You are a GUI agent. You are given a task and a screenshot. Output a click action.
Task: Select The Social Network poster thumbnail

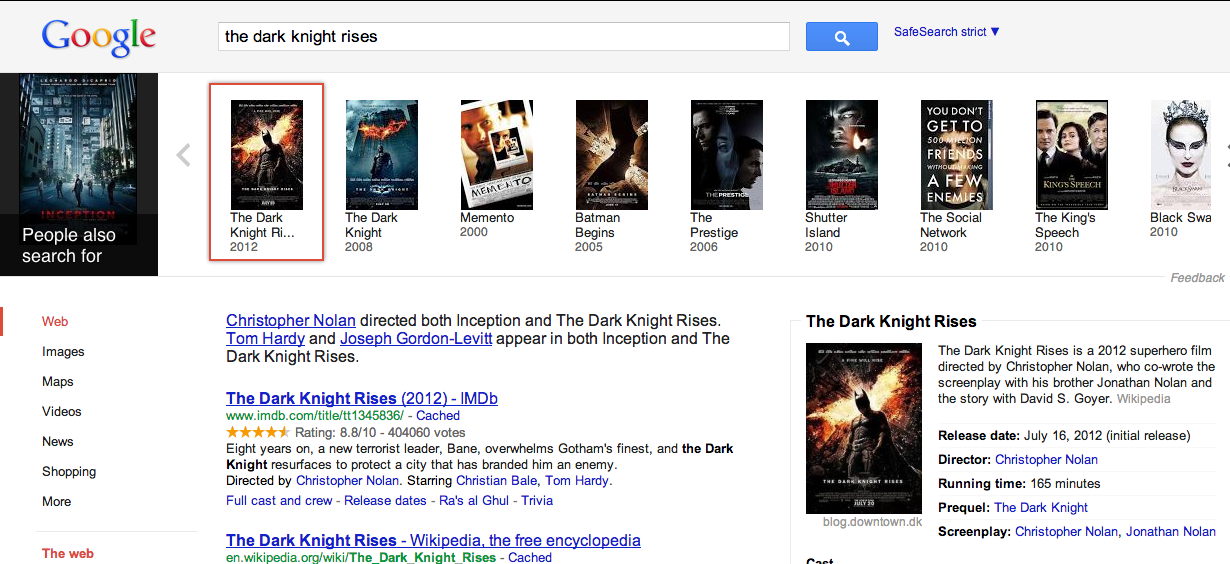[x=956, y=155]
